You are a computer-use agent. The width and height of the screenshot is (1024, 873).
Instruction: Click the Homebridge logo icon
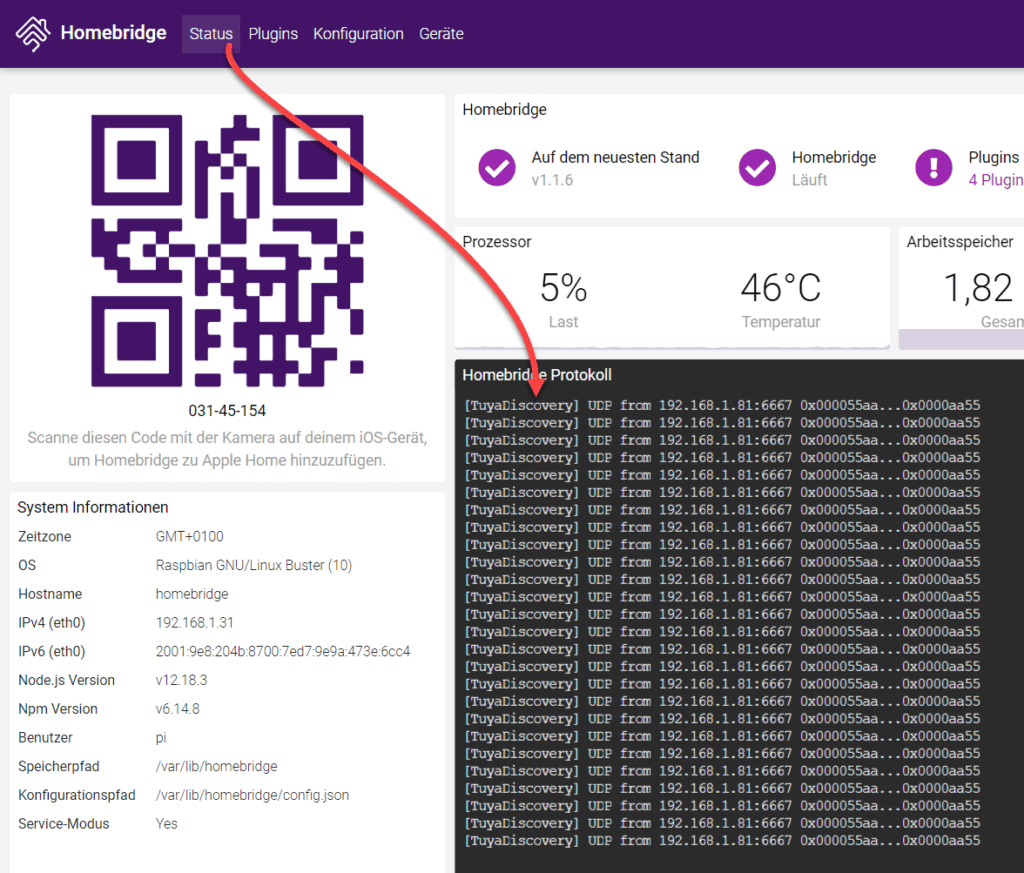point(33,33)
